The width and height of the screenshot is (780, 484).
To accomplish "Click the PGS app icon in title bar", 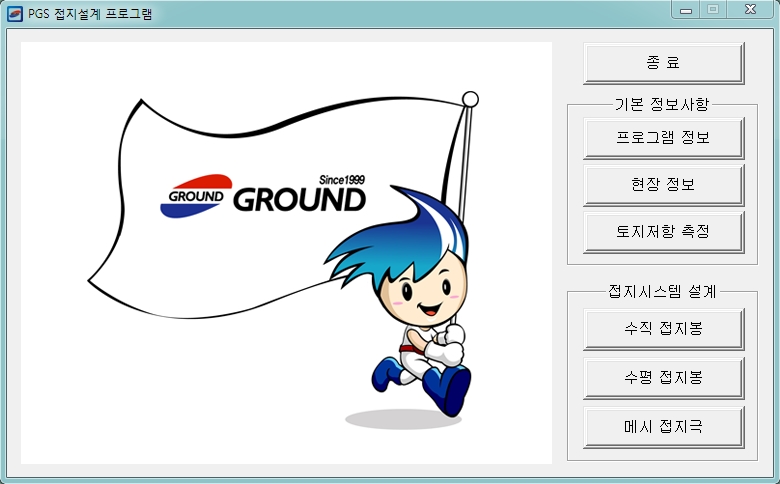I will point(15,13).
